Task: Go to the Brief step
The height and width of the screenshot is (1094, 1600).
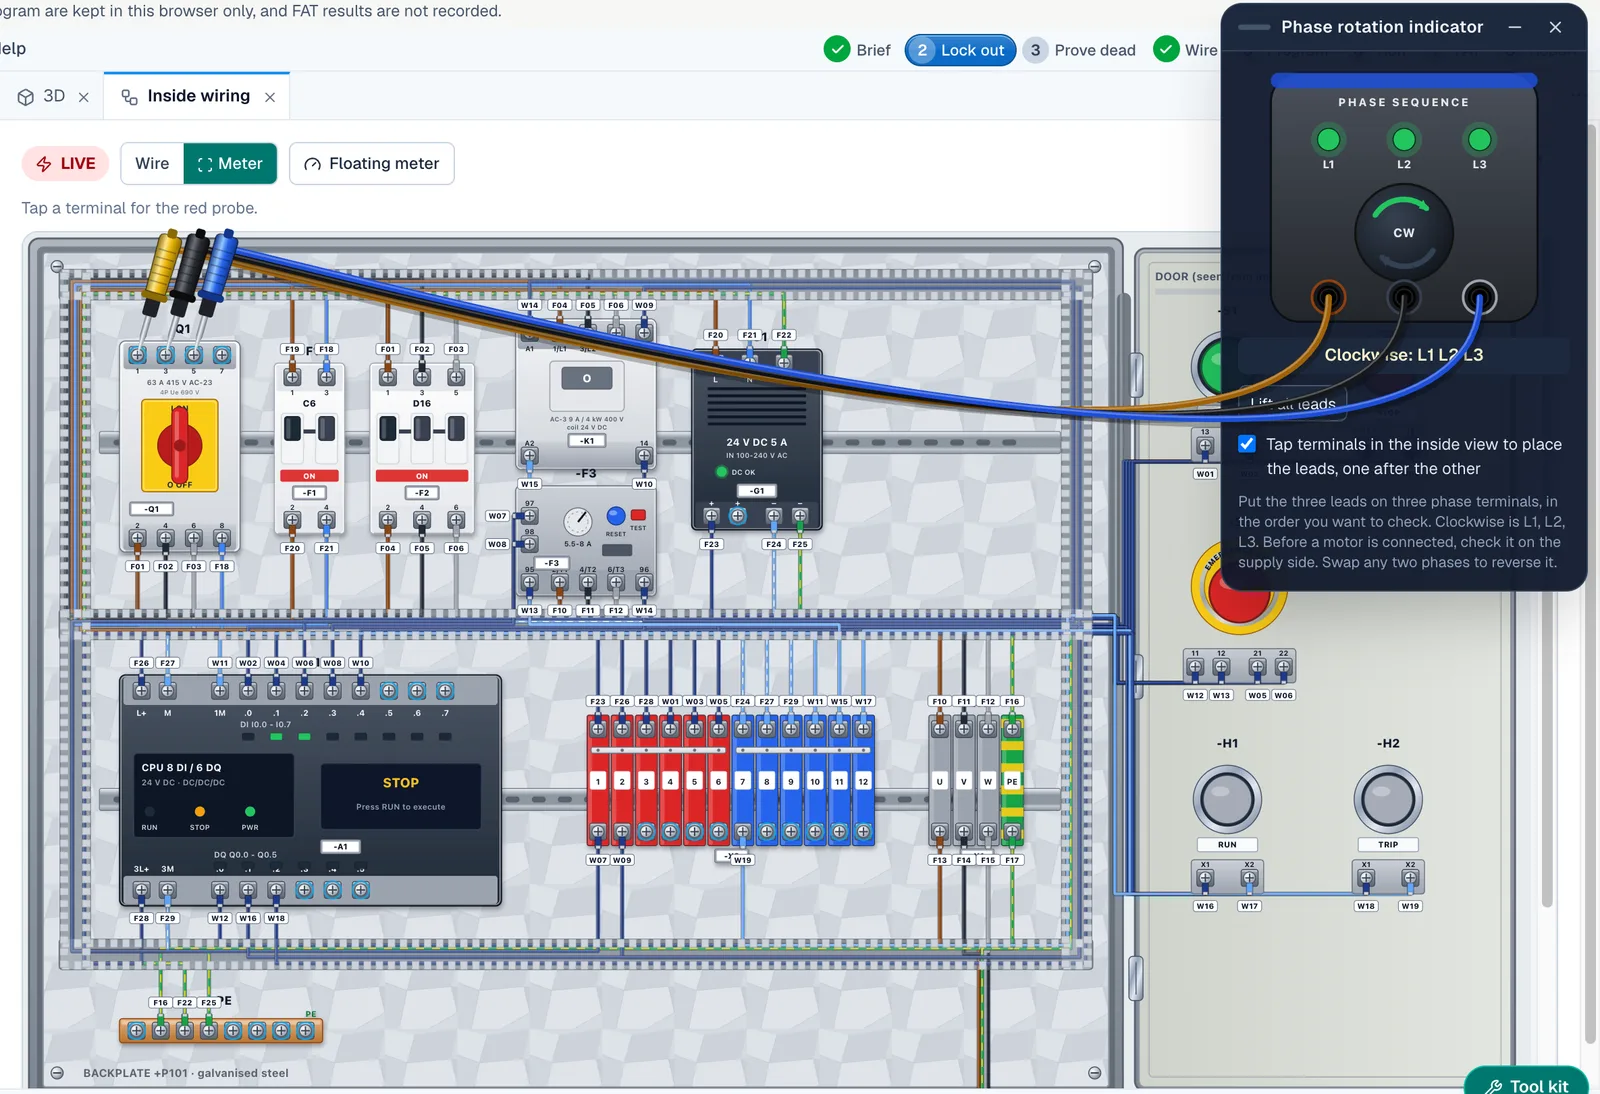Action: [x=857, y=49]
